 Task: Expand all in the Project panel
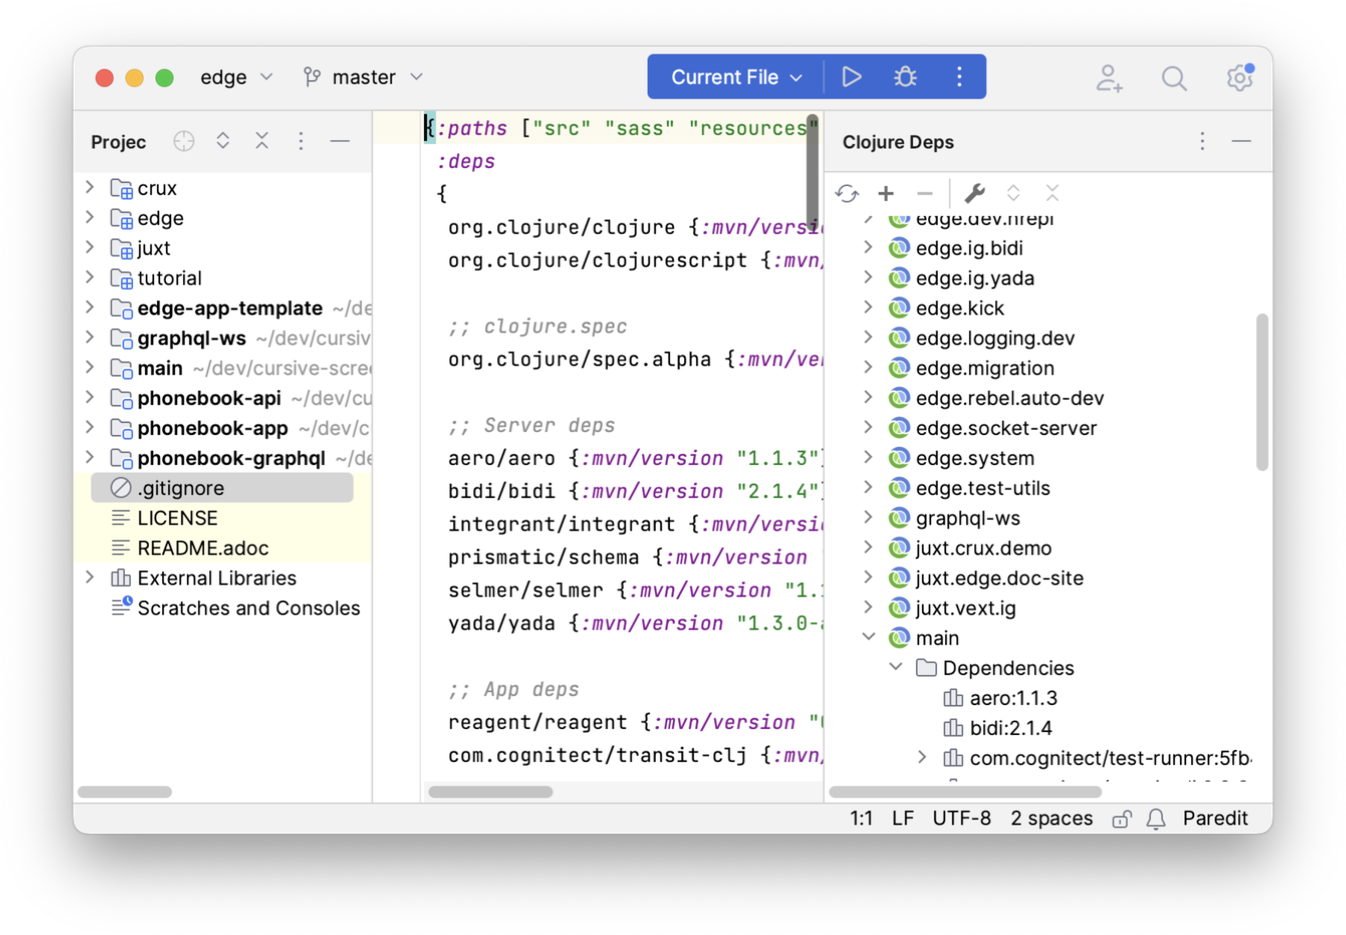click(223, 141)
